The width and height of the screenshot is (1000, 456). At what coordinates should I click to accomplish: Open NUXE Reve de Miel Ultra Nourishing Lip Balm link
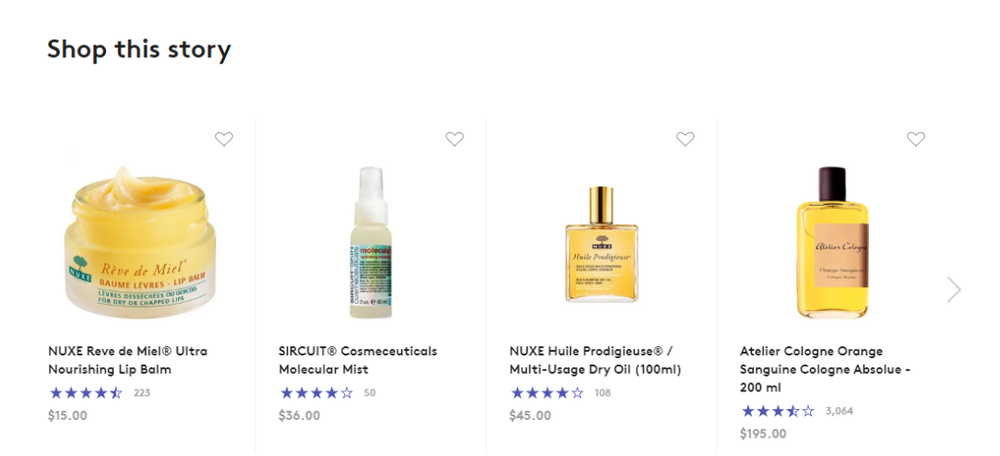128,360
